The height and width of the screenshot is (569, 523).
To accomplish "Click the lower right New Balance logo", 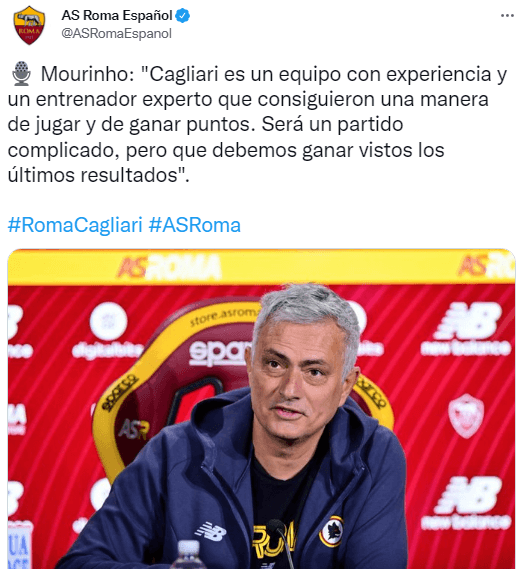I will coord(466,503).
